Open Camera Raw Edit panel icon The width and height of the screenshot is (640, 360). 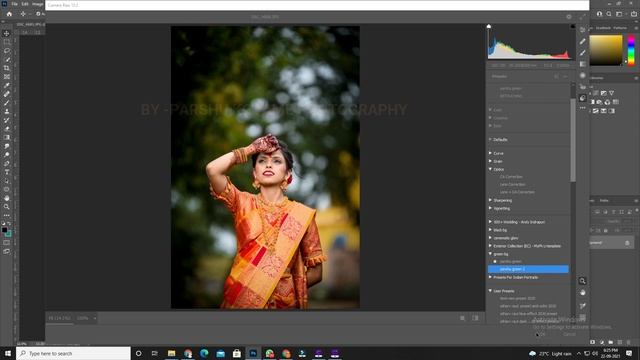(x=582, y=30)
